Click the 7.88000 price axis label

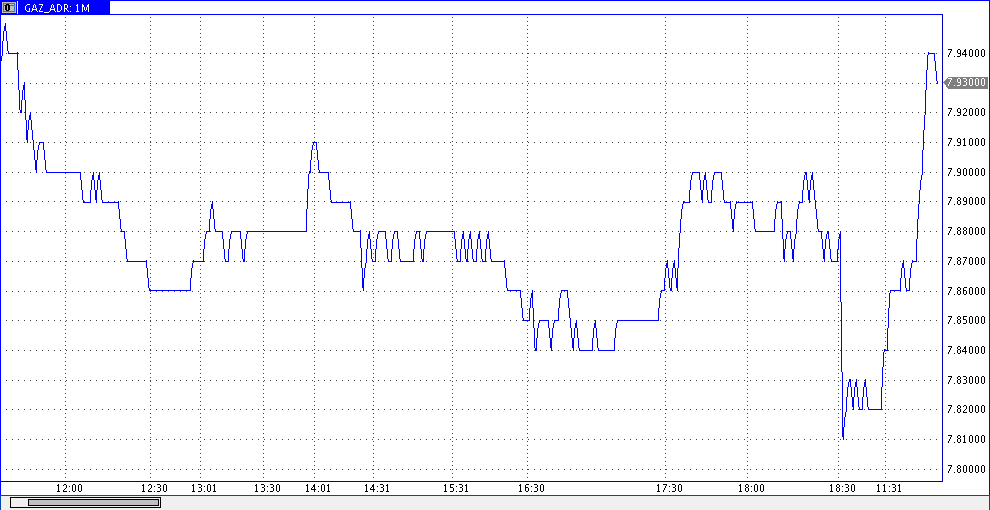coord(967,232)
